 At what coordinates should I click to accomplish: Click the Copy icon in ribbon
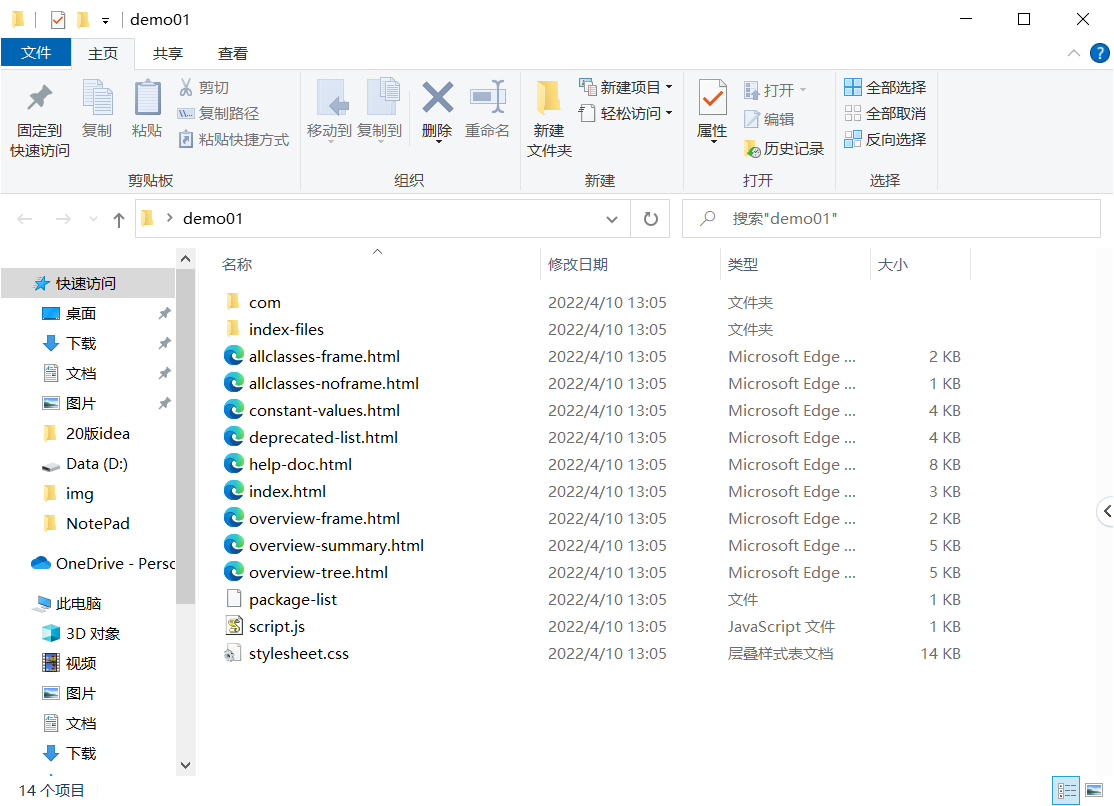coord(97,98)
